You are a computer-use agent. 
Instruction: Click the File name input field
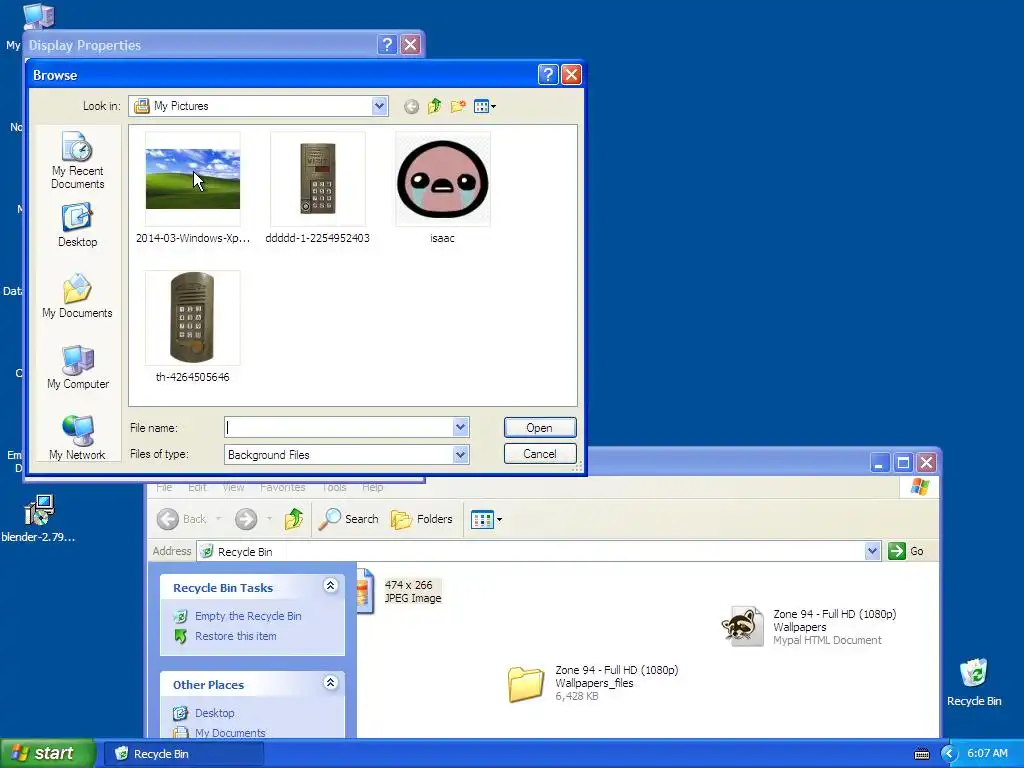click(x=338, y=428)
